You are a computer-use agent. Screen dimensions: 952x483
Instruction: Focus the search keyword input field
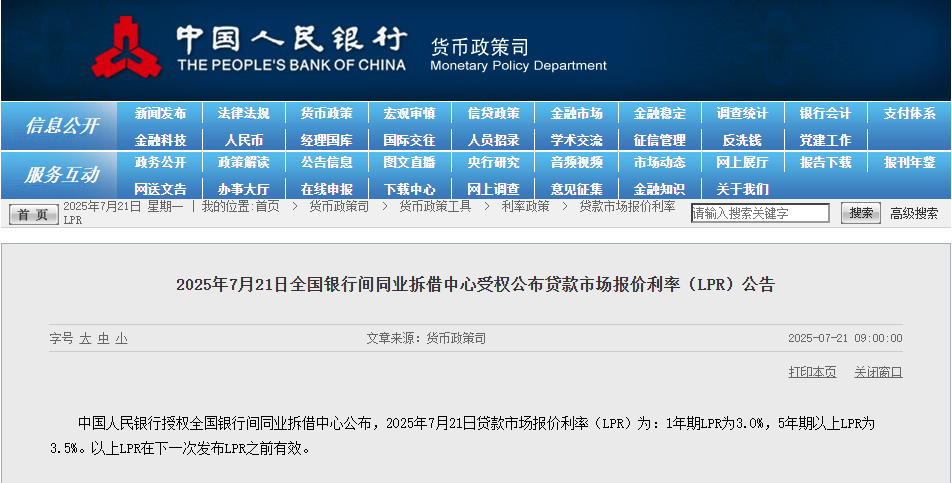[760, 213]
